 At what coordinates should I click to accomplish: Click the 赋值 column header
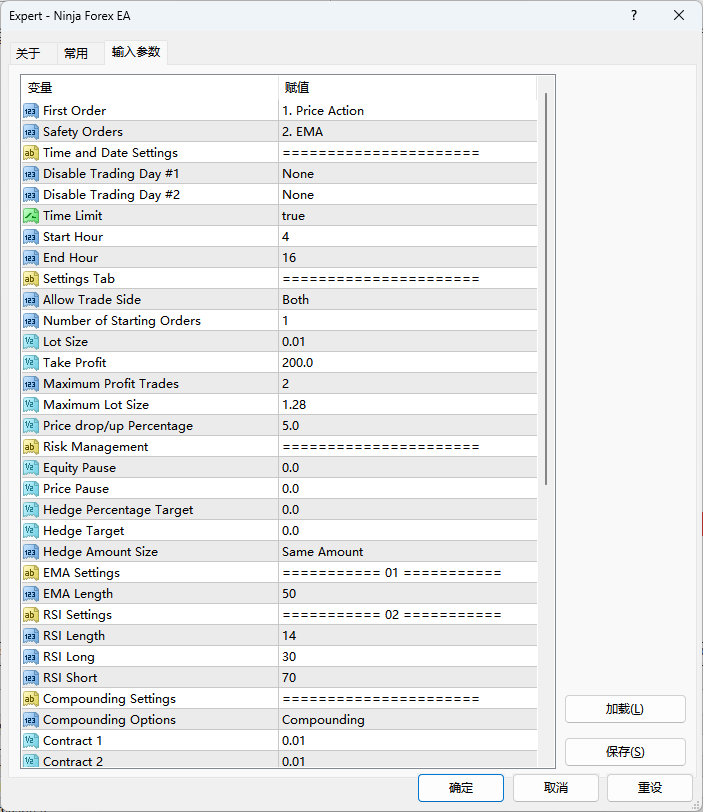click(x=408, y=88)
